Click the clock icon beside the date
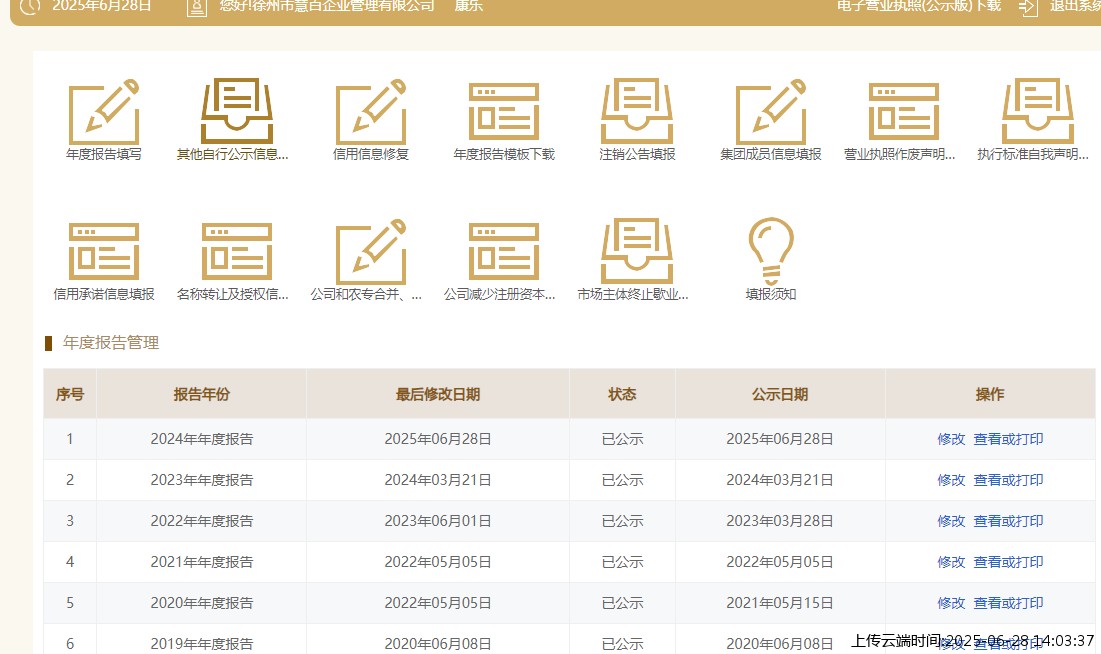 pyautogui.click(x=29, y=6)
